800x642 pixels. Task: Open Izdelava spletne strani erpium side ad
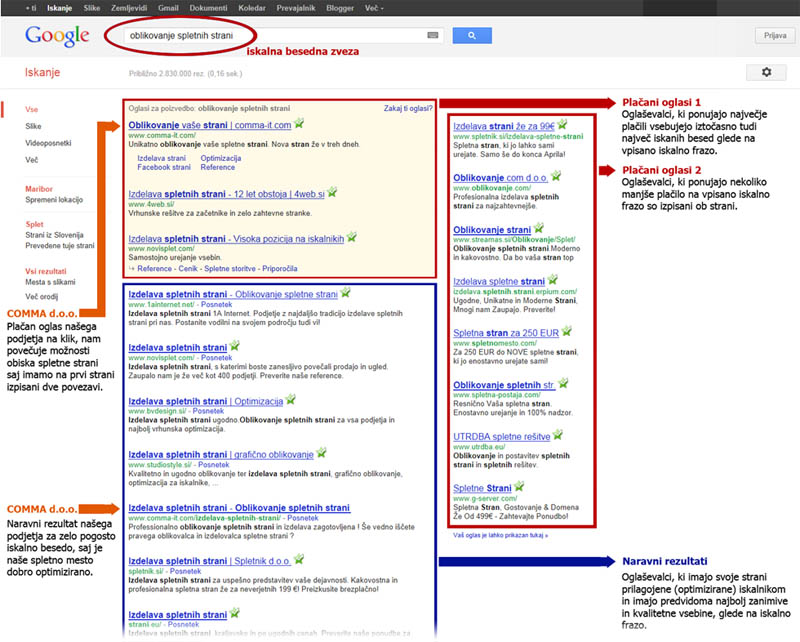[x=499, y=282]
